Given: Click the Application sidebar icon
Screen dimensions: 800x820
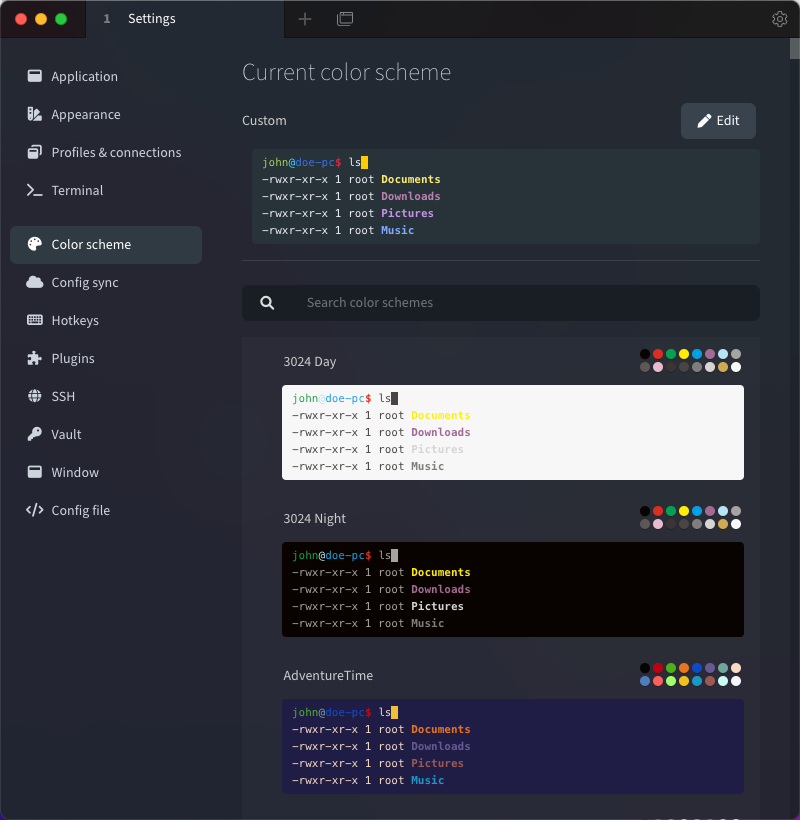Looking at the screenshot, I should tap(34, 76).
